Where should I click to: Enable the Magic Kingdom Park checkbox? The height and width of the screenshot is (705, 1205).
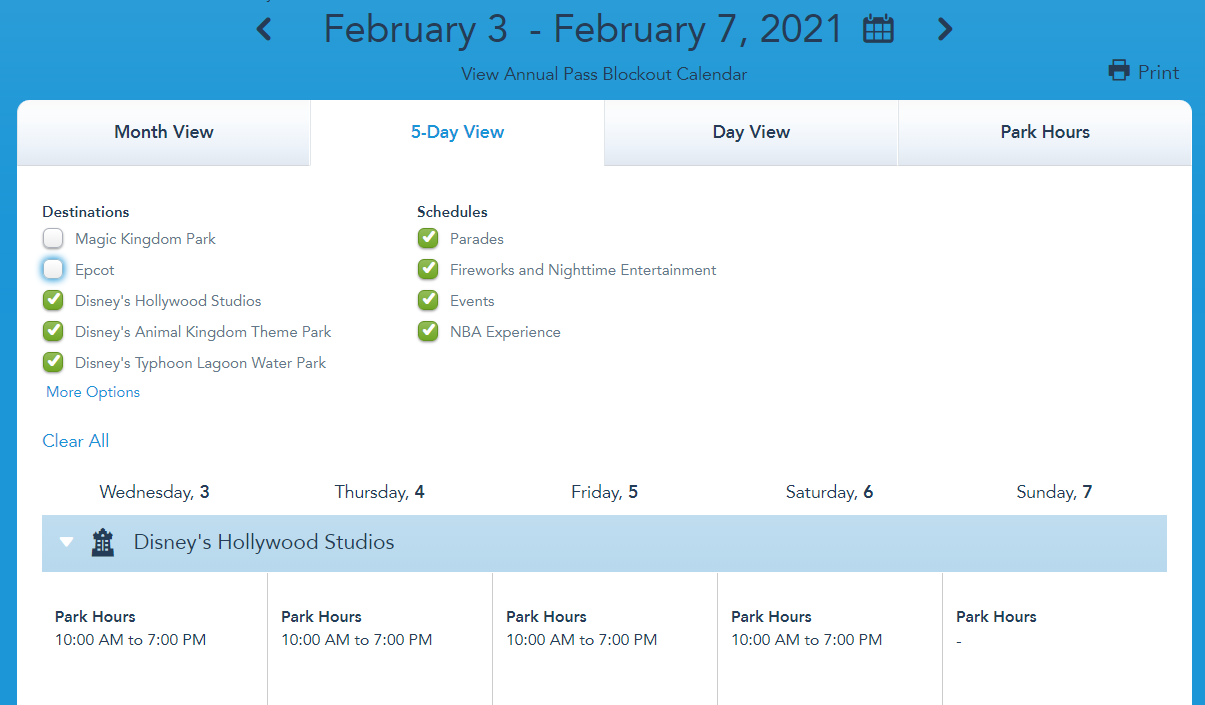[53, 239]
